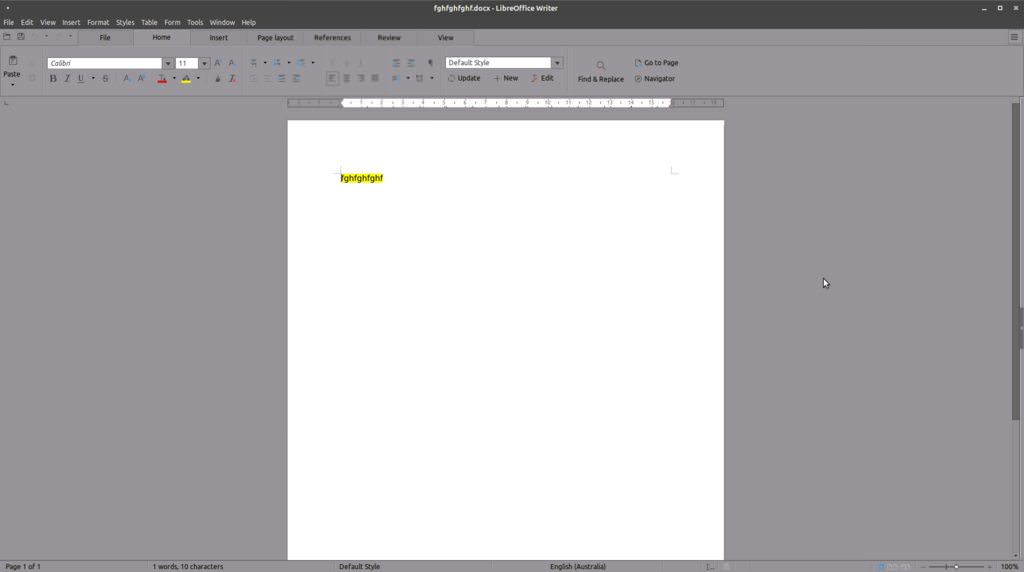Toggle Bold formatting

click(53, 78)
